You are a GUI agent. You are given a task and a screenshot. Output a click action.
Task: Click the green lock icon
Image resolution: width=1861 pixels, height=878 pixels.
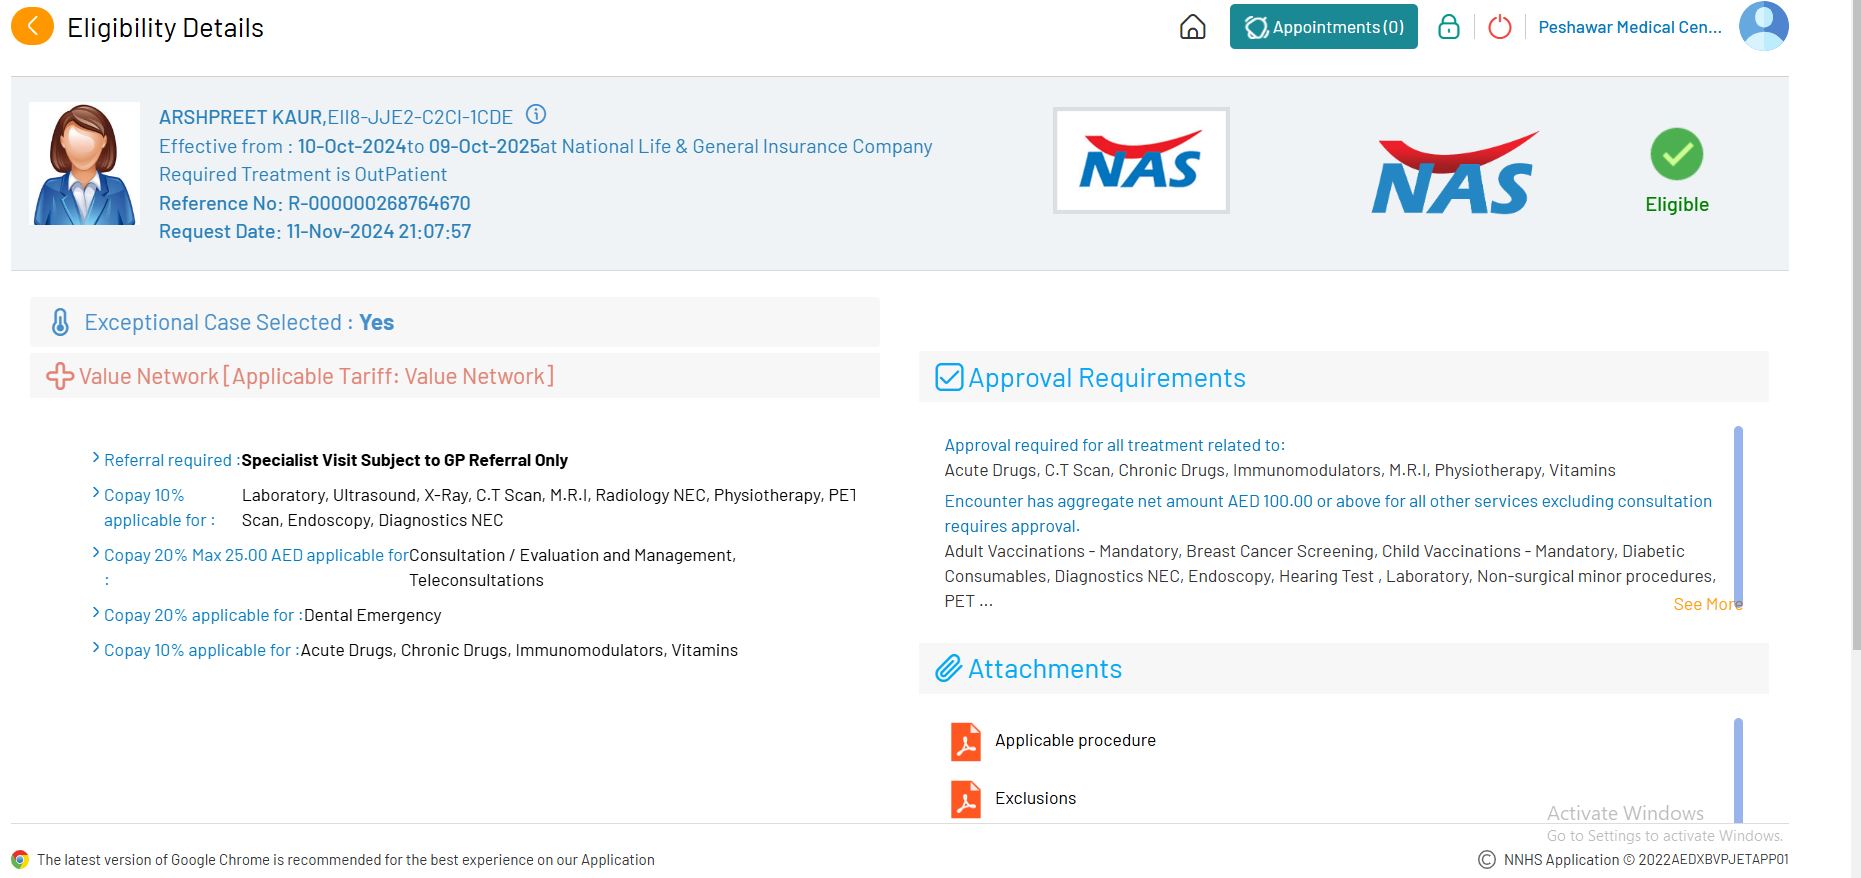click(x=1448, y=27)
